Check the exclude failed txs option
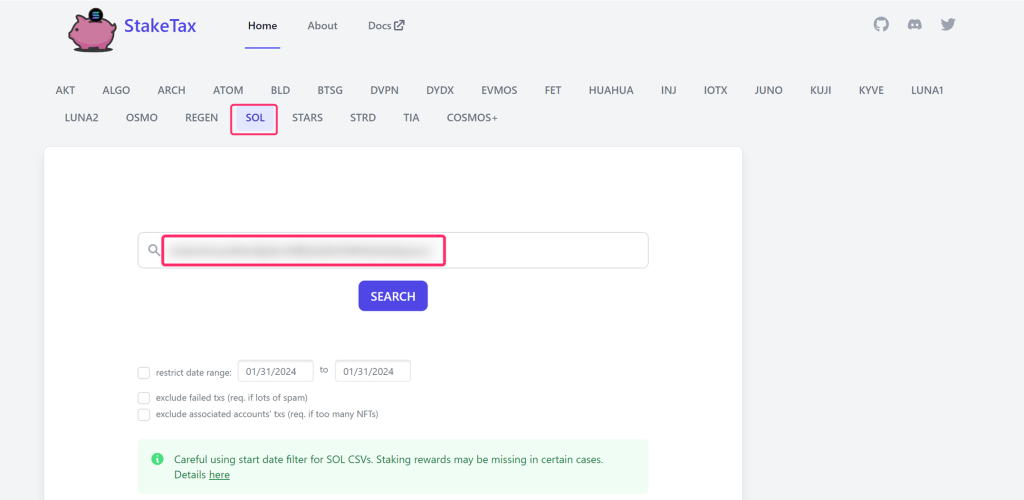 click(144, 398)
